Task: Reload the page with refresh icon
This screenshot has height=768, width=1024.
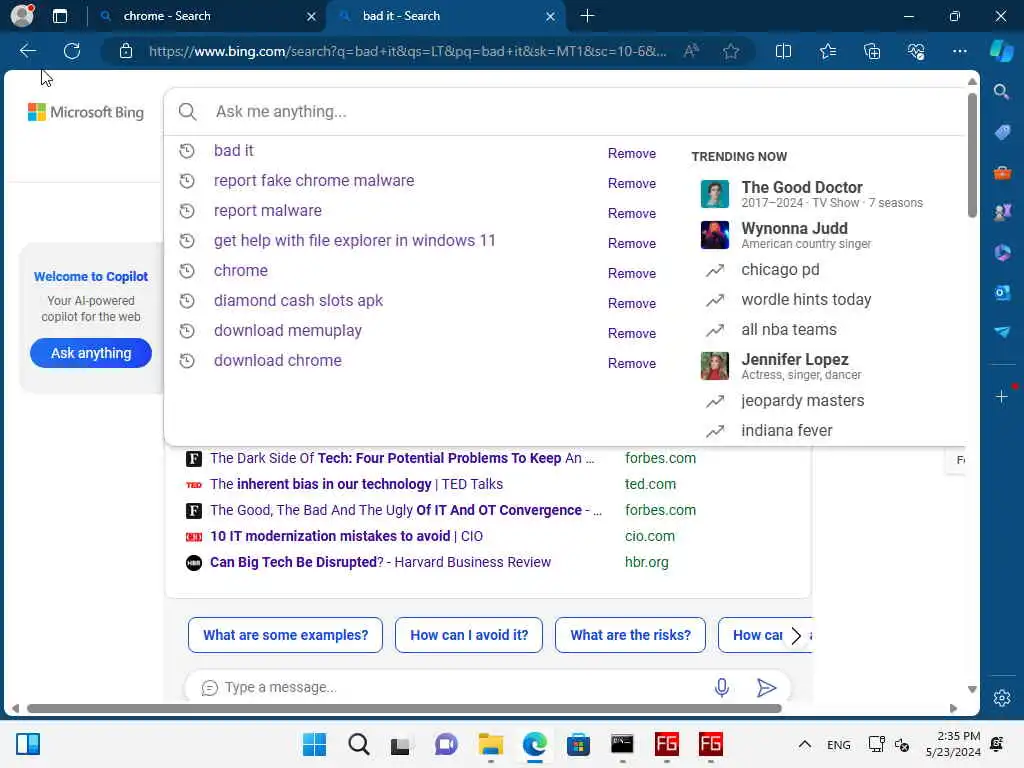Action: pos(72,51)
